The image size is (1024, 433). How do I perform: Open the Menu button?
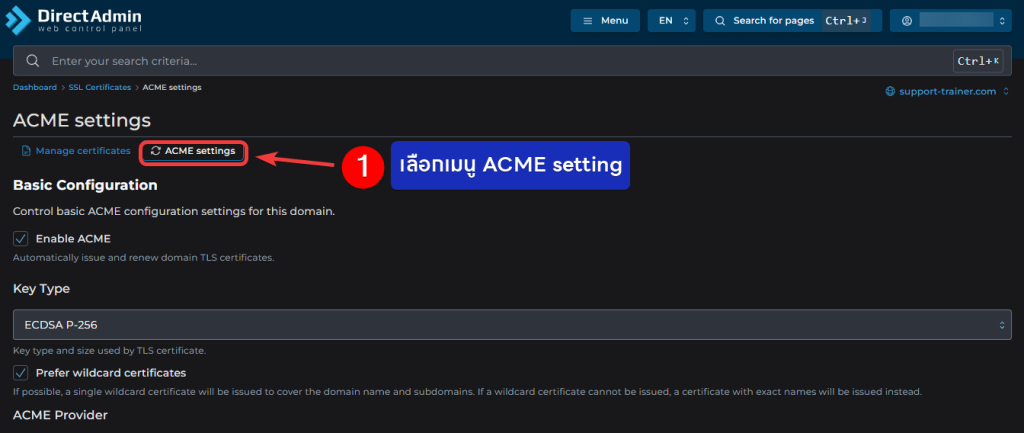605,20
